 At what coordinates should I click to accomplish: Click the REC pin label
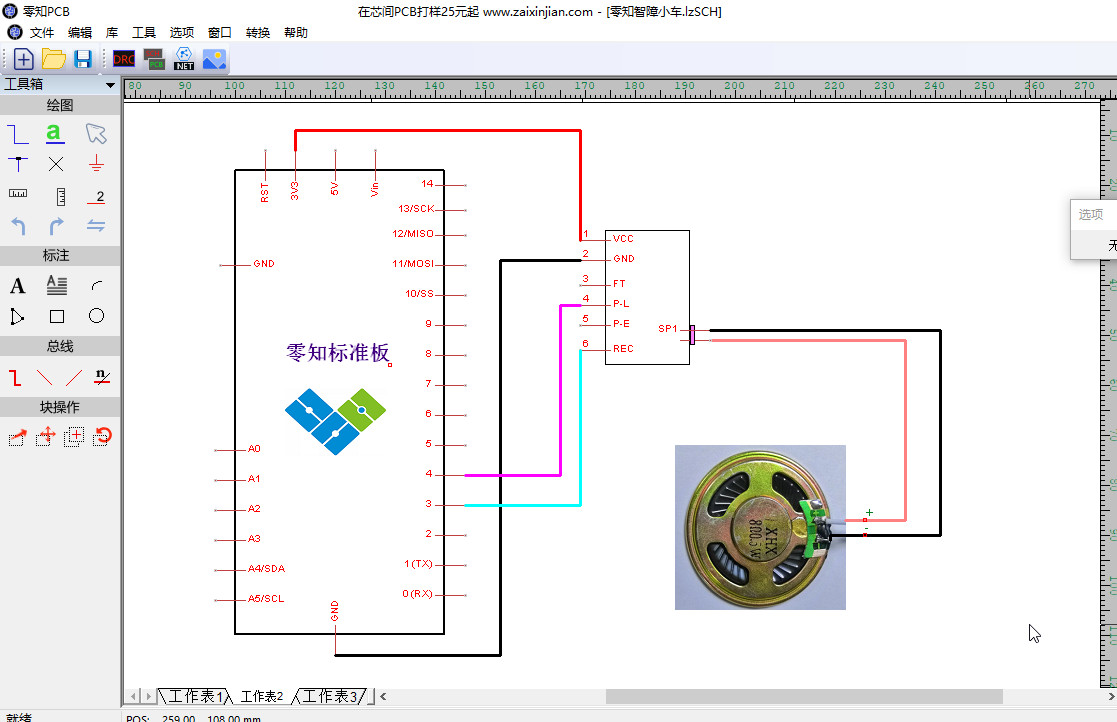[x=623, y=349]
